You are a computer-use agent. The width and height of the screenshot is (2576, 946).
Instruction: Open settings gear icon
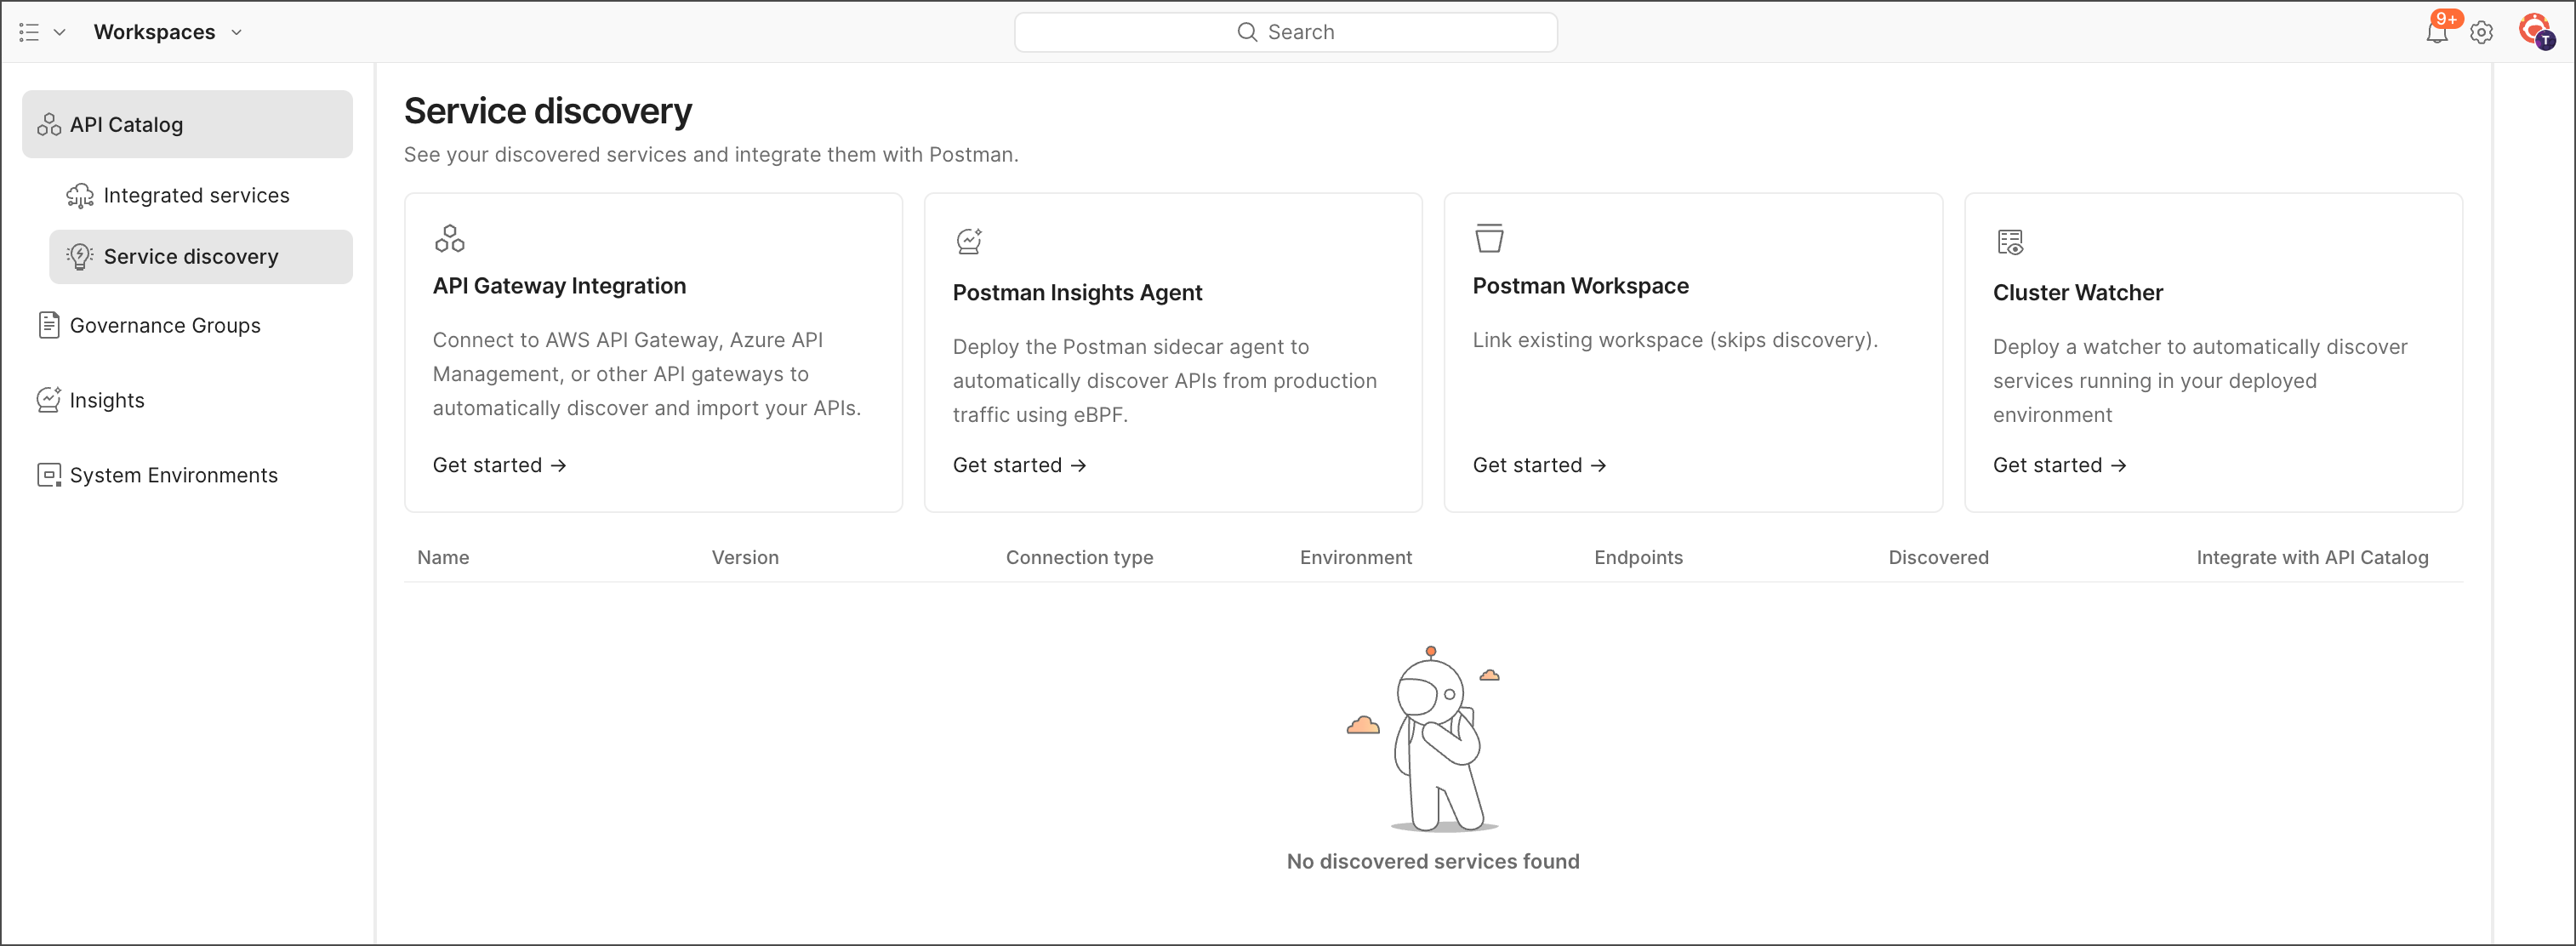point(2481,32)
